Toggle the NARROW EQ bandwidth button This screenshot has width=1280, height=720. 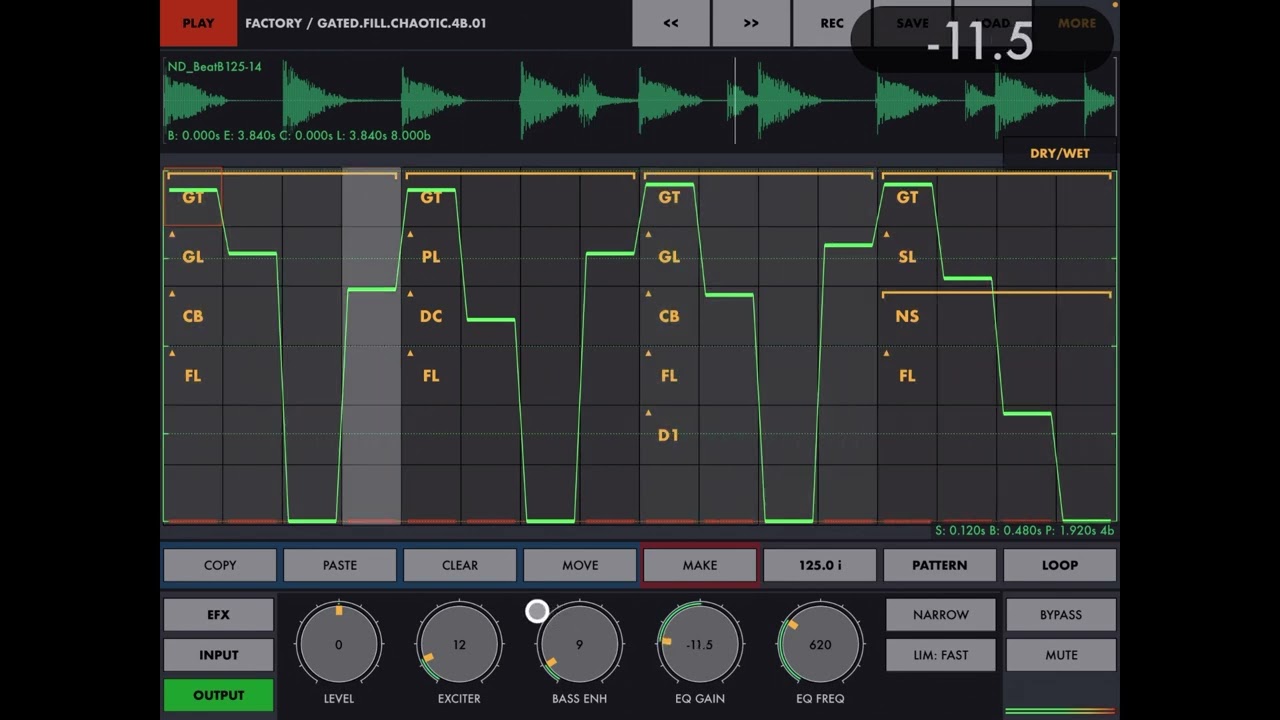coord(941,615)
